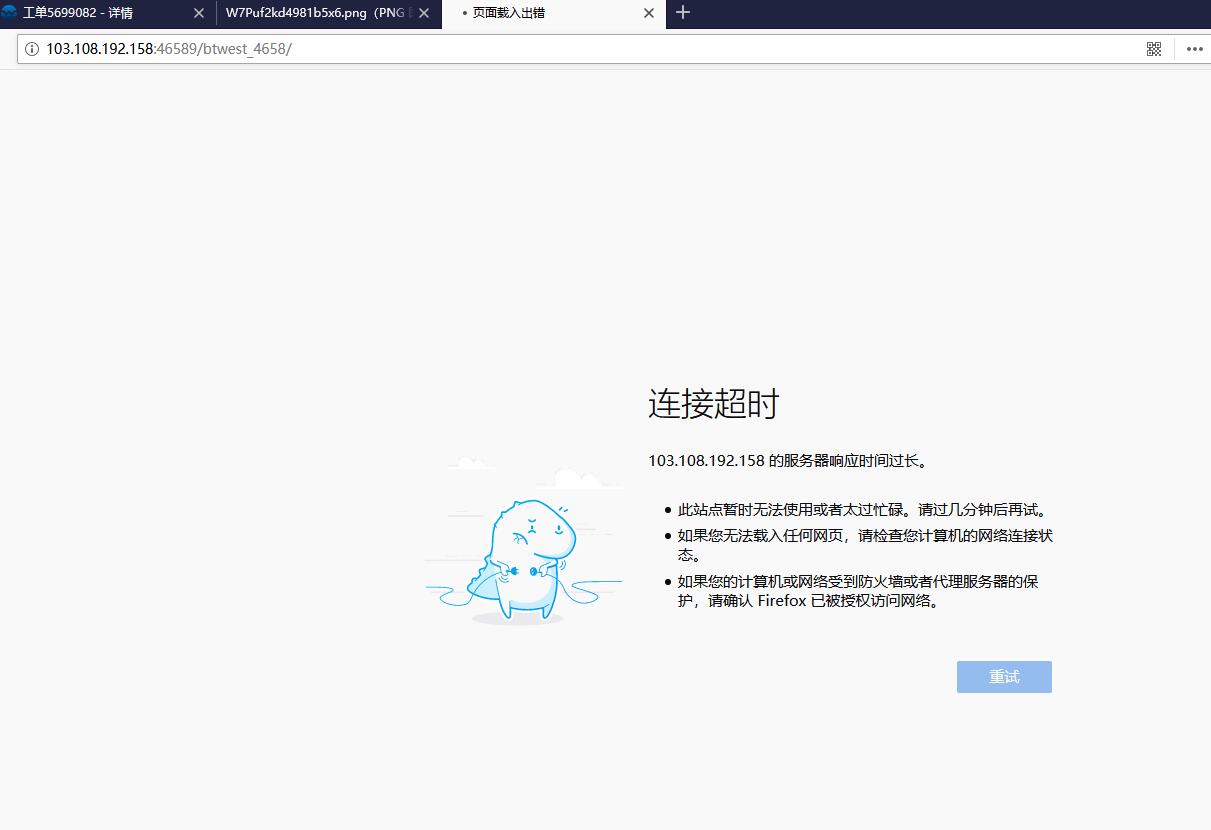The image size is (1211, 830).
Task: Click the 此站点暂时无法使用 bullet text
Action: [861, 510]
